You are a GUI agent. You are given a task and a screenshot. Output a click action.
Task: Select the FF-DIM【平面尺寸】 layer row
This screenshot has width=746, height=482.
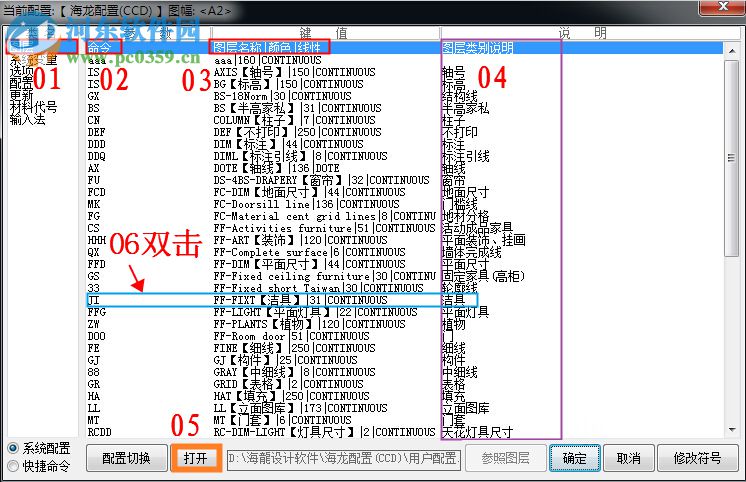(x=404, y=264)
